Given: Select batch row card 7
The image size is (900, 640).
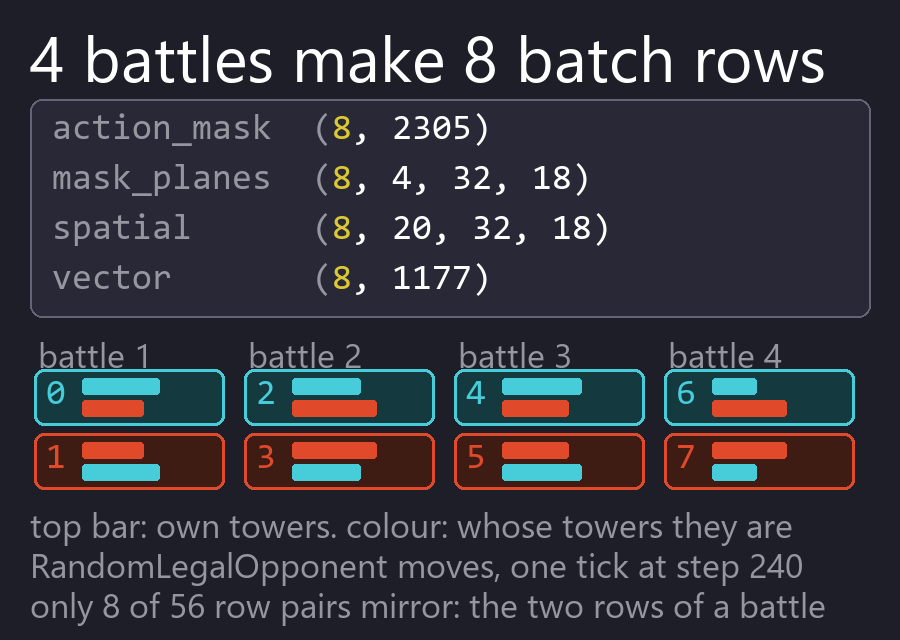Looking at the screenshot, I should 759,461.
